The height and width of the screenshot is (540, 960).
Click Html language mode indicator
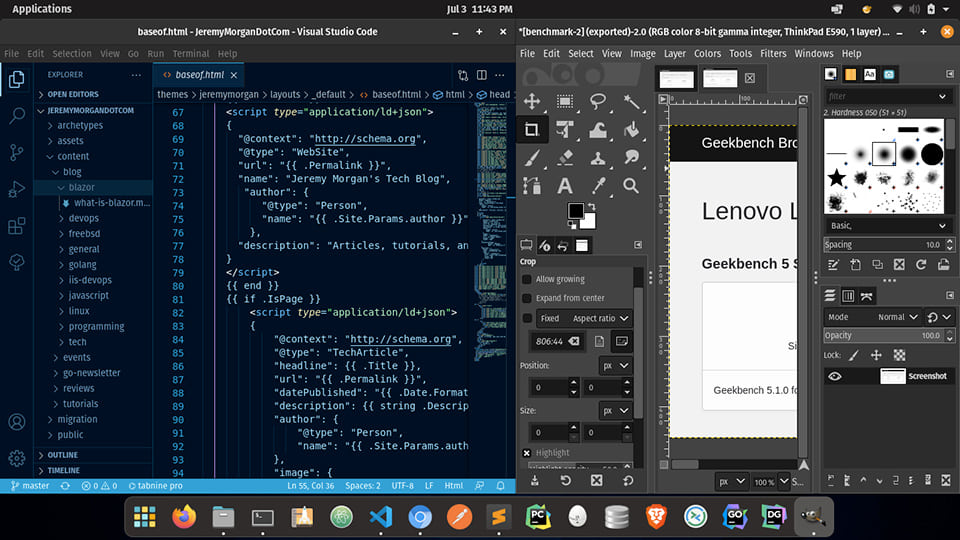[454, 486]
